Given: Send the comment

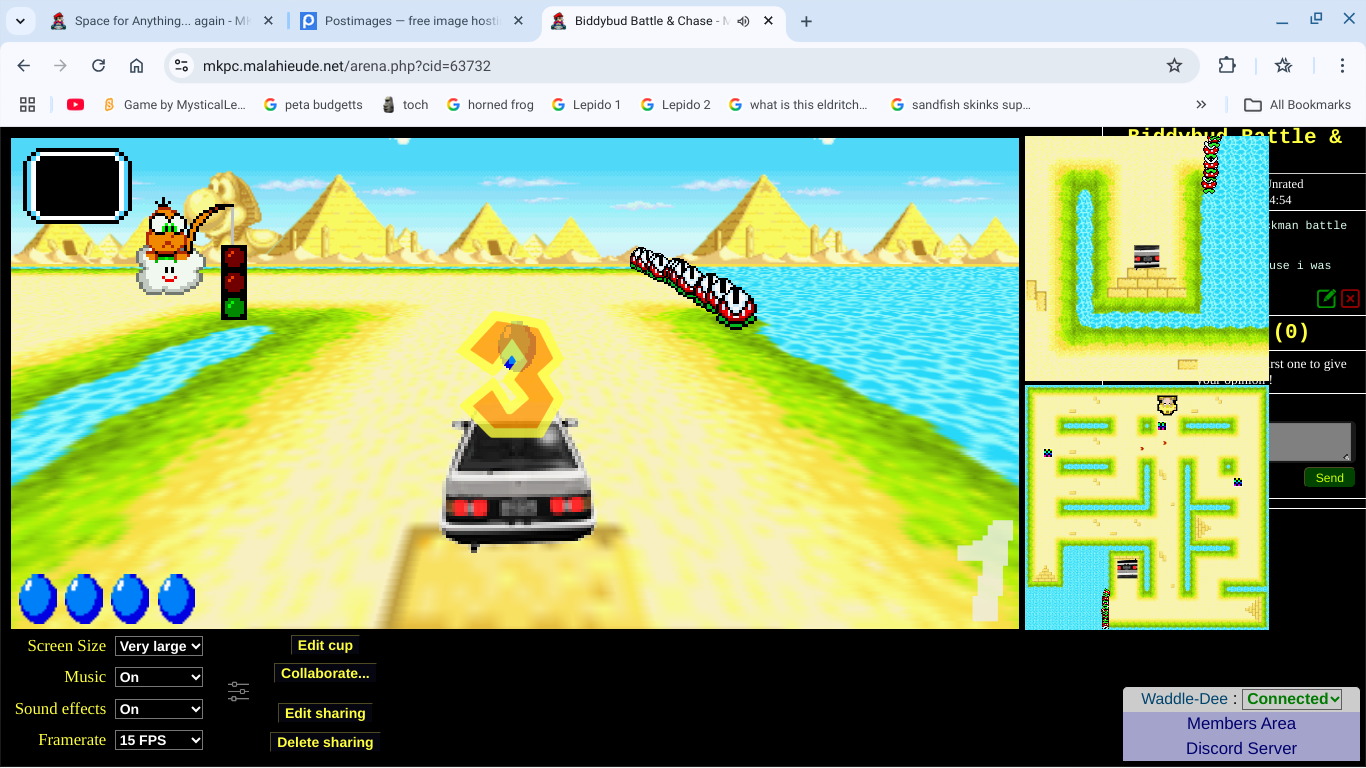Looking at the screenshot, I should coord(1329,478).
